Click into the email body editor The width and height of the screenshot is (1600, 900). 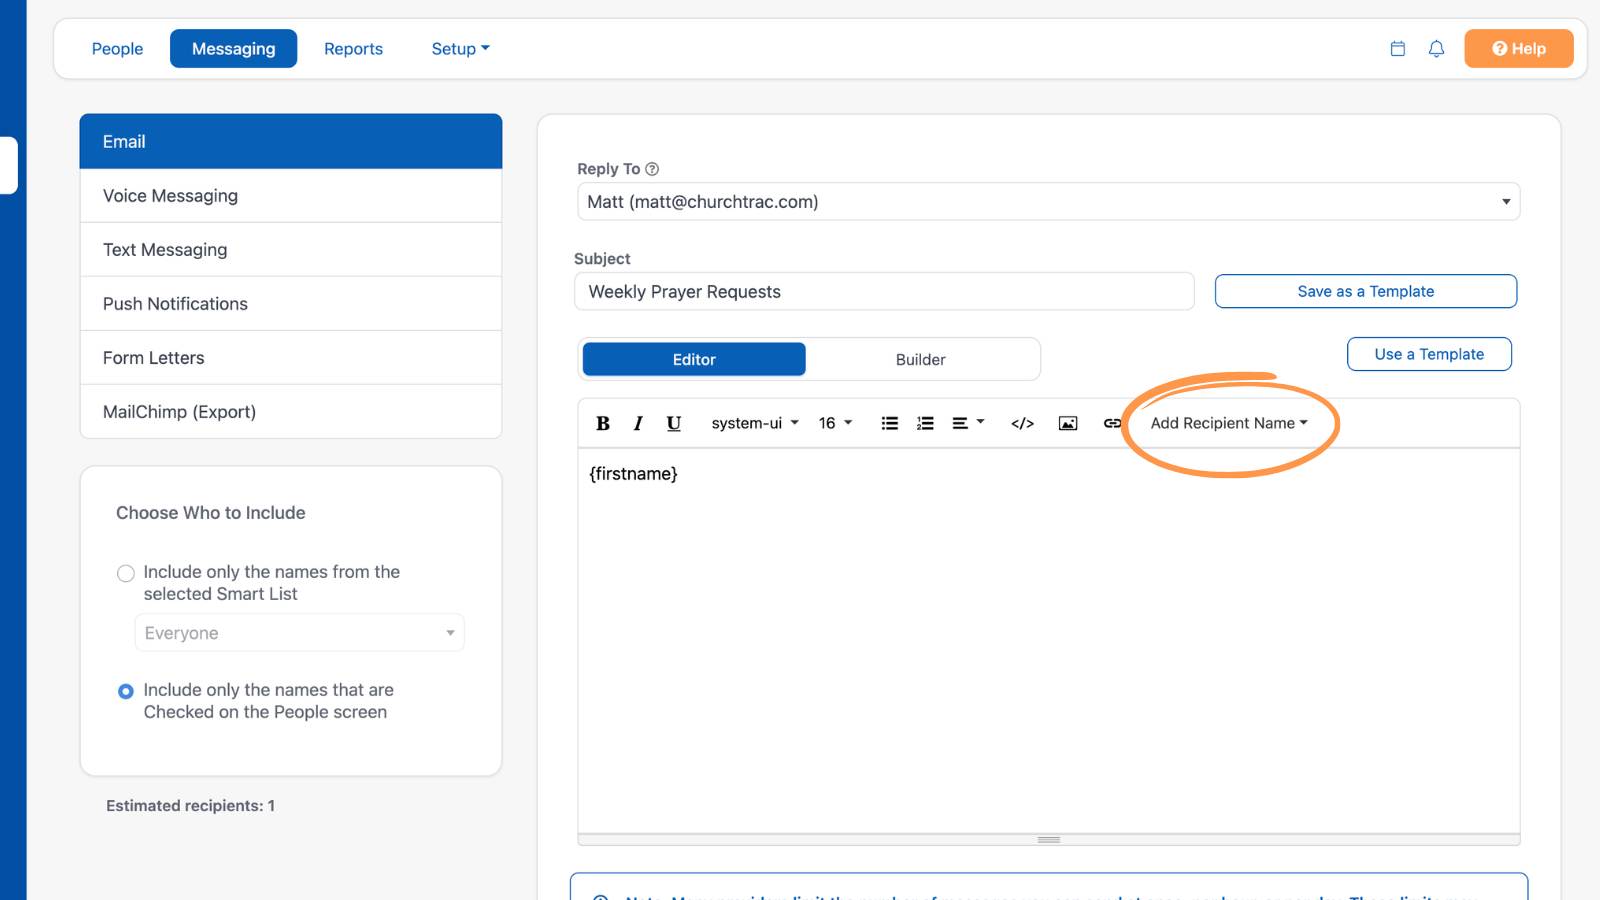[1048, 640]
